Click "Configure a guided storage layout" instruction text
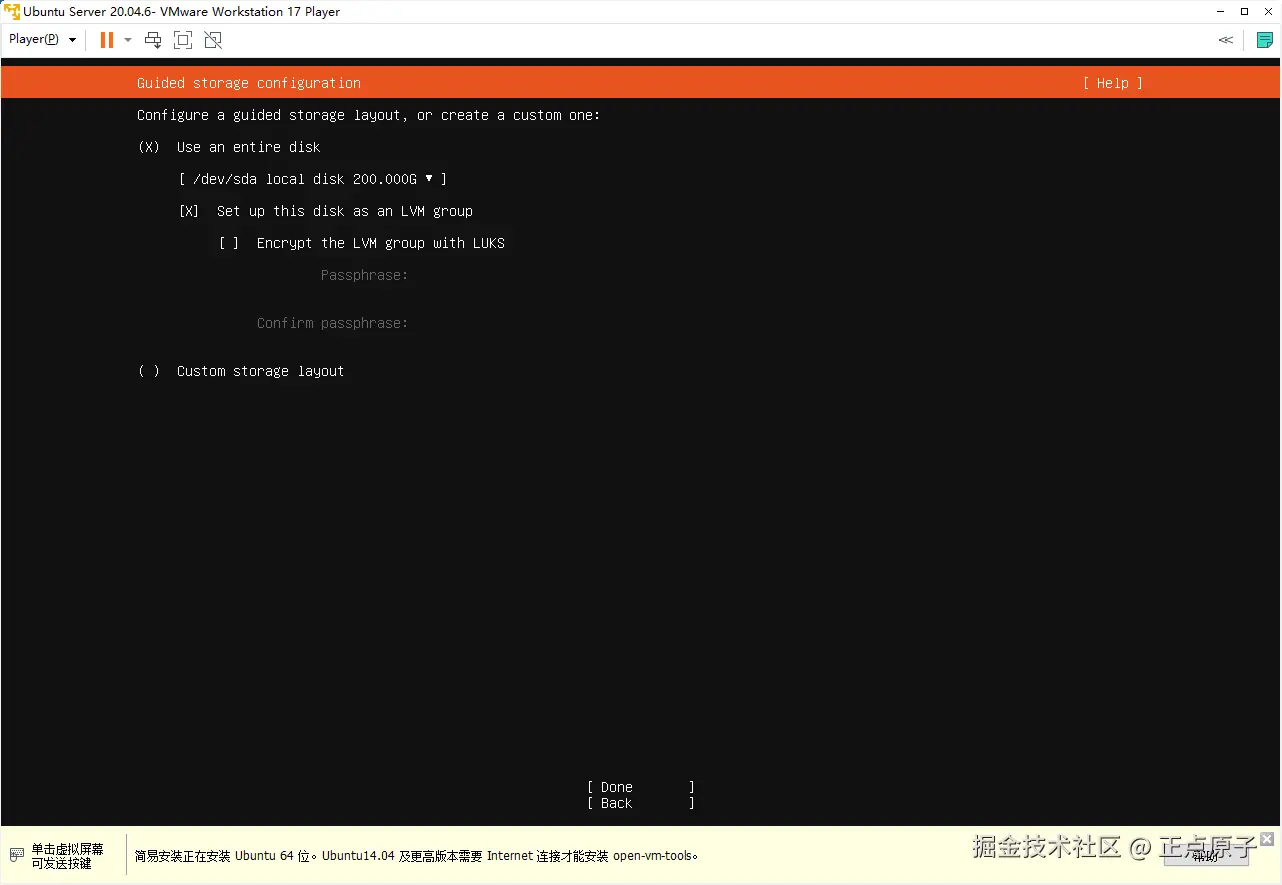The image size is (1282, 885). click(369, 115)
